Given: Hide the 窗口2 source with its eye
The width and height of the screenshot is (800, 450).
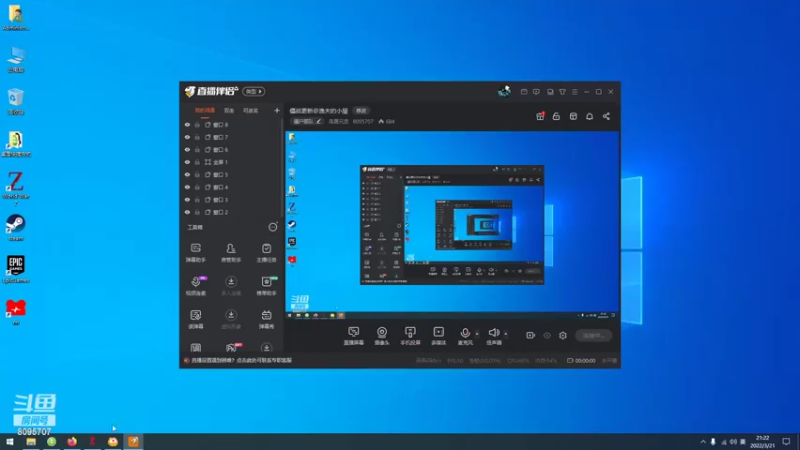Looking at the screenshot, I should pyautogui.click(x=187, y=212).
